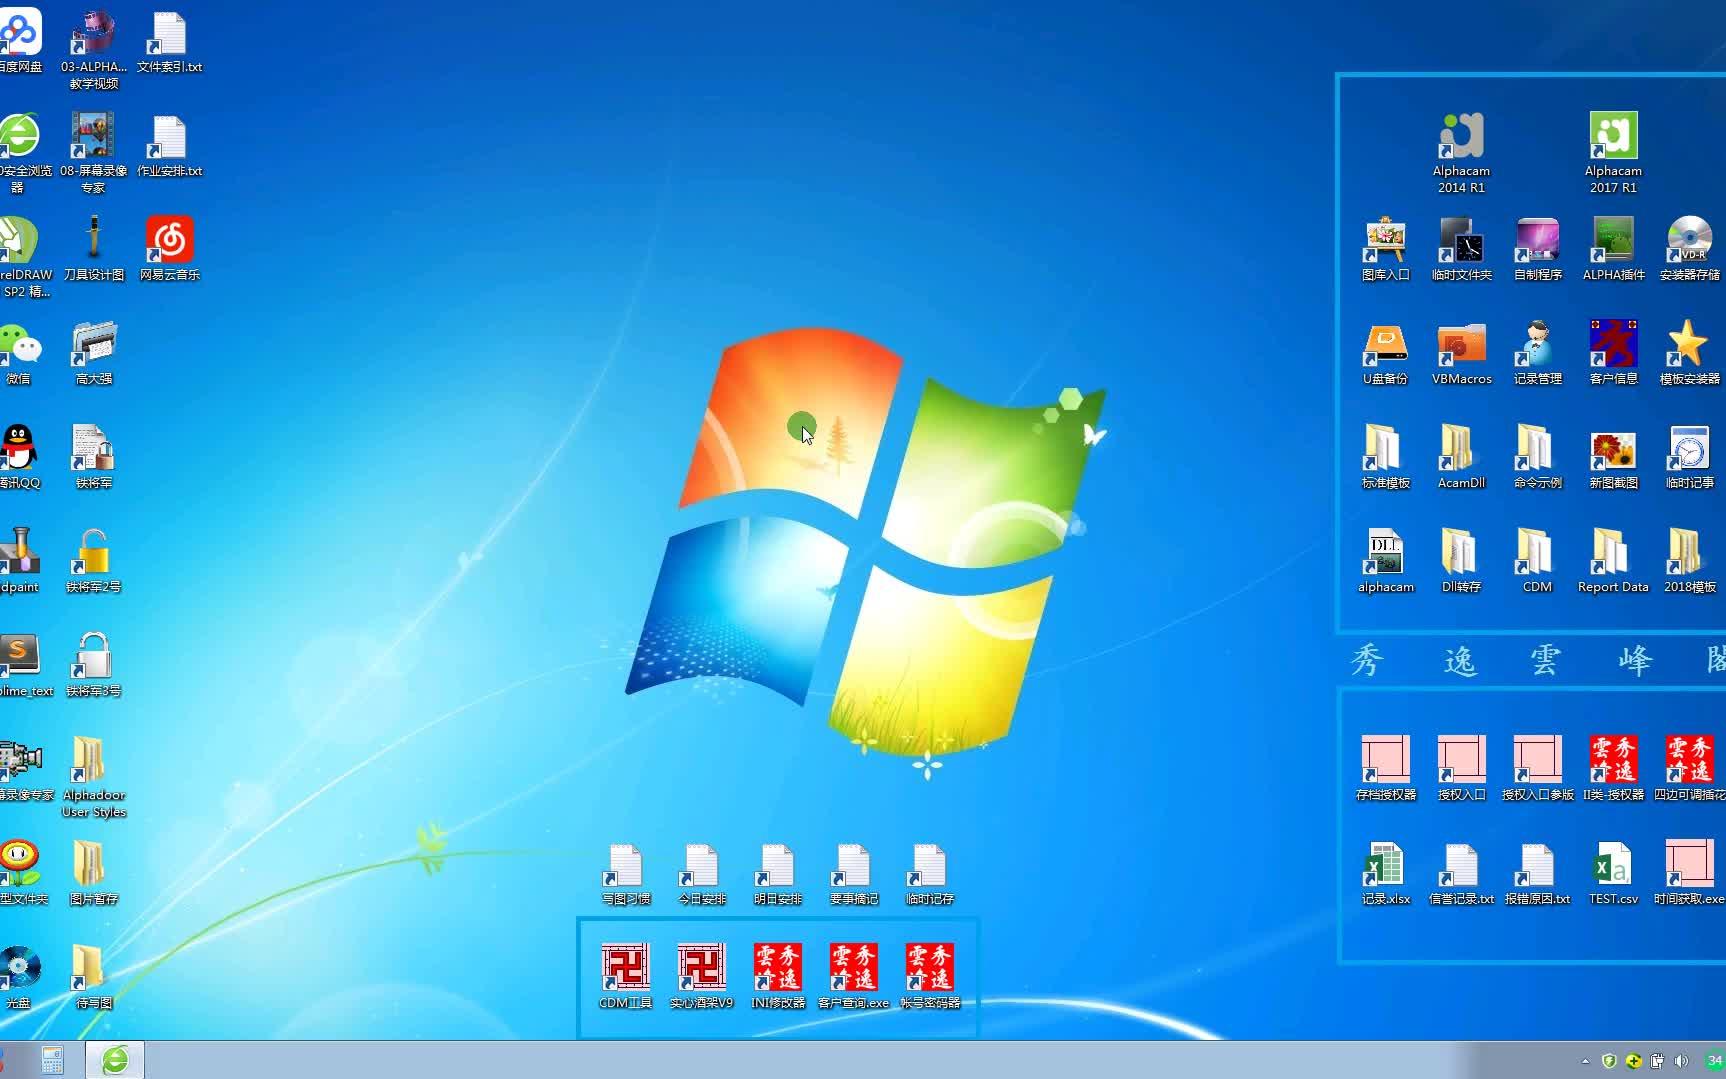Expand the hidden system tray icons
1726x1079 pixels.
[1586, 1061]
